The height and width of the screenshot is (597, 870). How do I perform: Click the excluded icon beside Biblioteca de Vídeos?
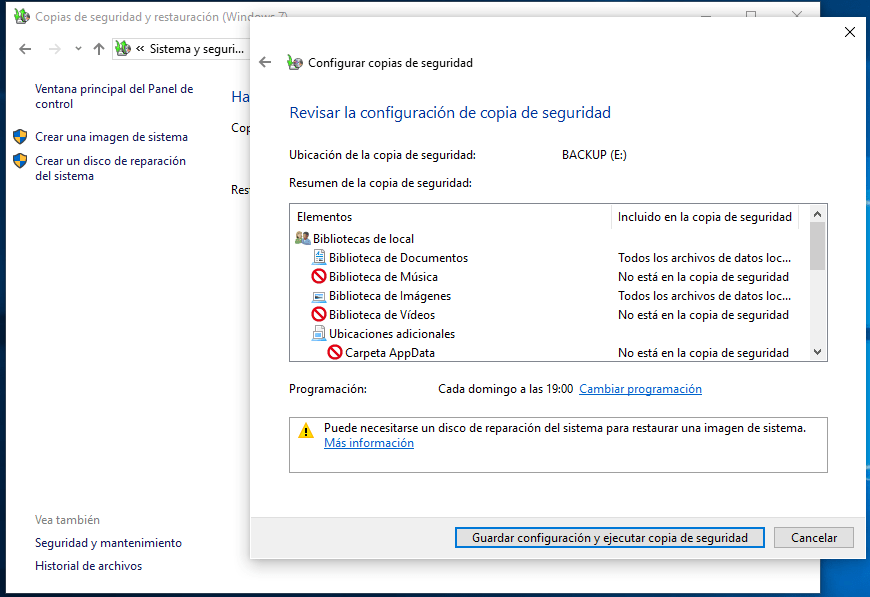[x=319, y=315]
